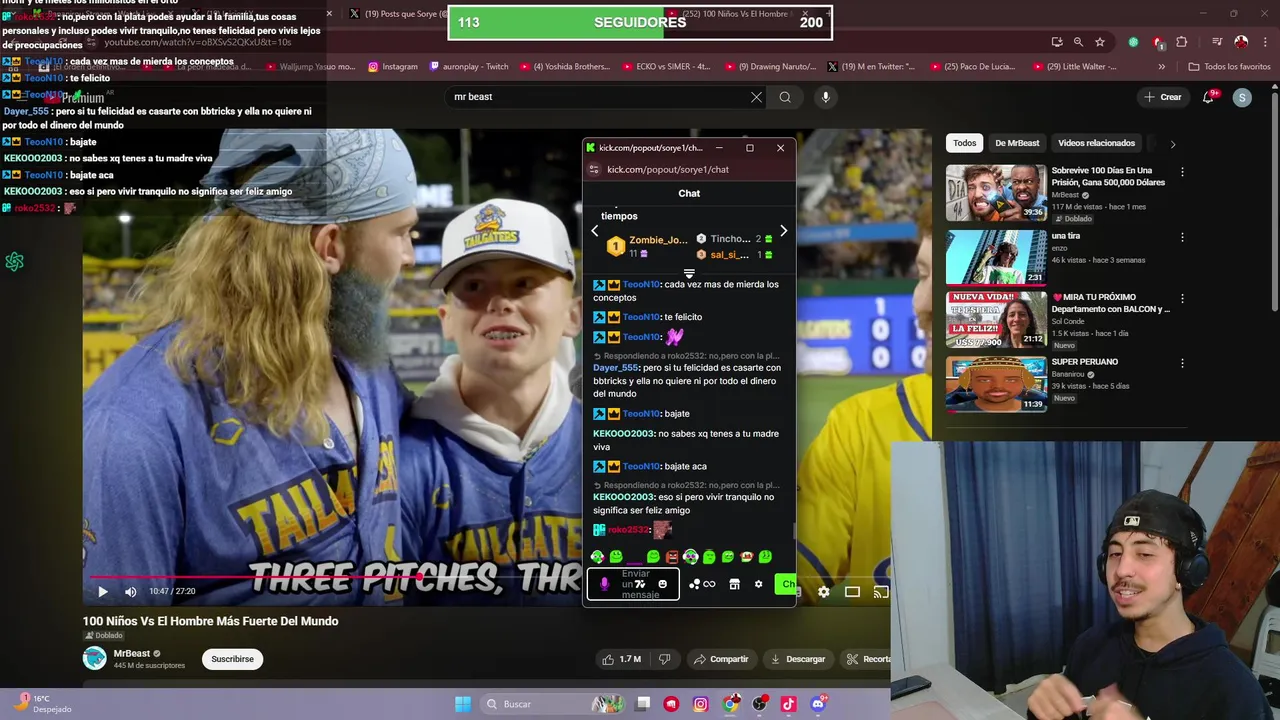Search YouTube with magnifier button
The width and height of the screenshot is (1280, 720).
785,97
